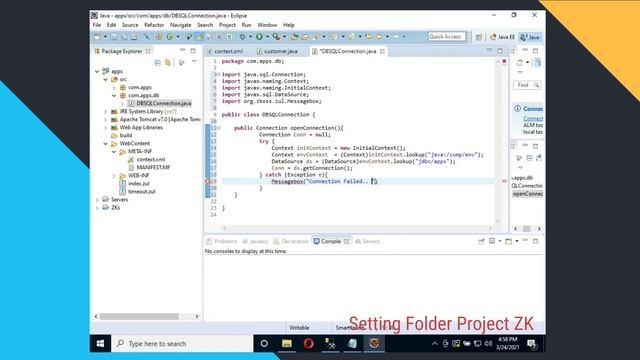Open the Refactor menu
This screenshot has width=640, height=360.
pos(154,25)
